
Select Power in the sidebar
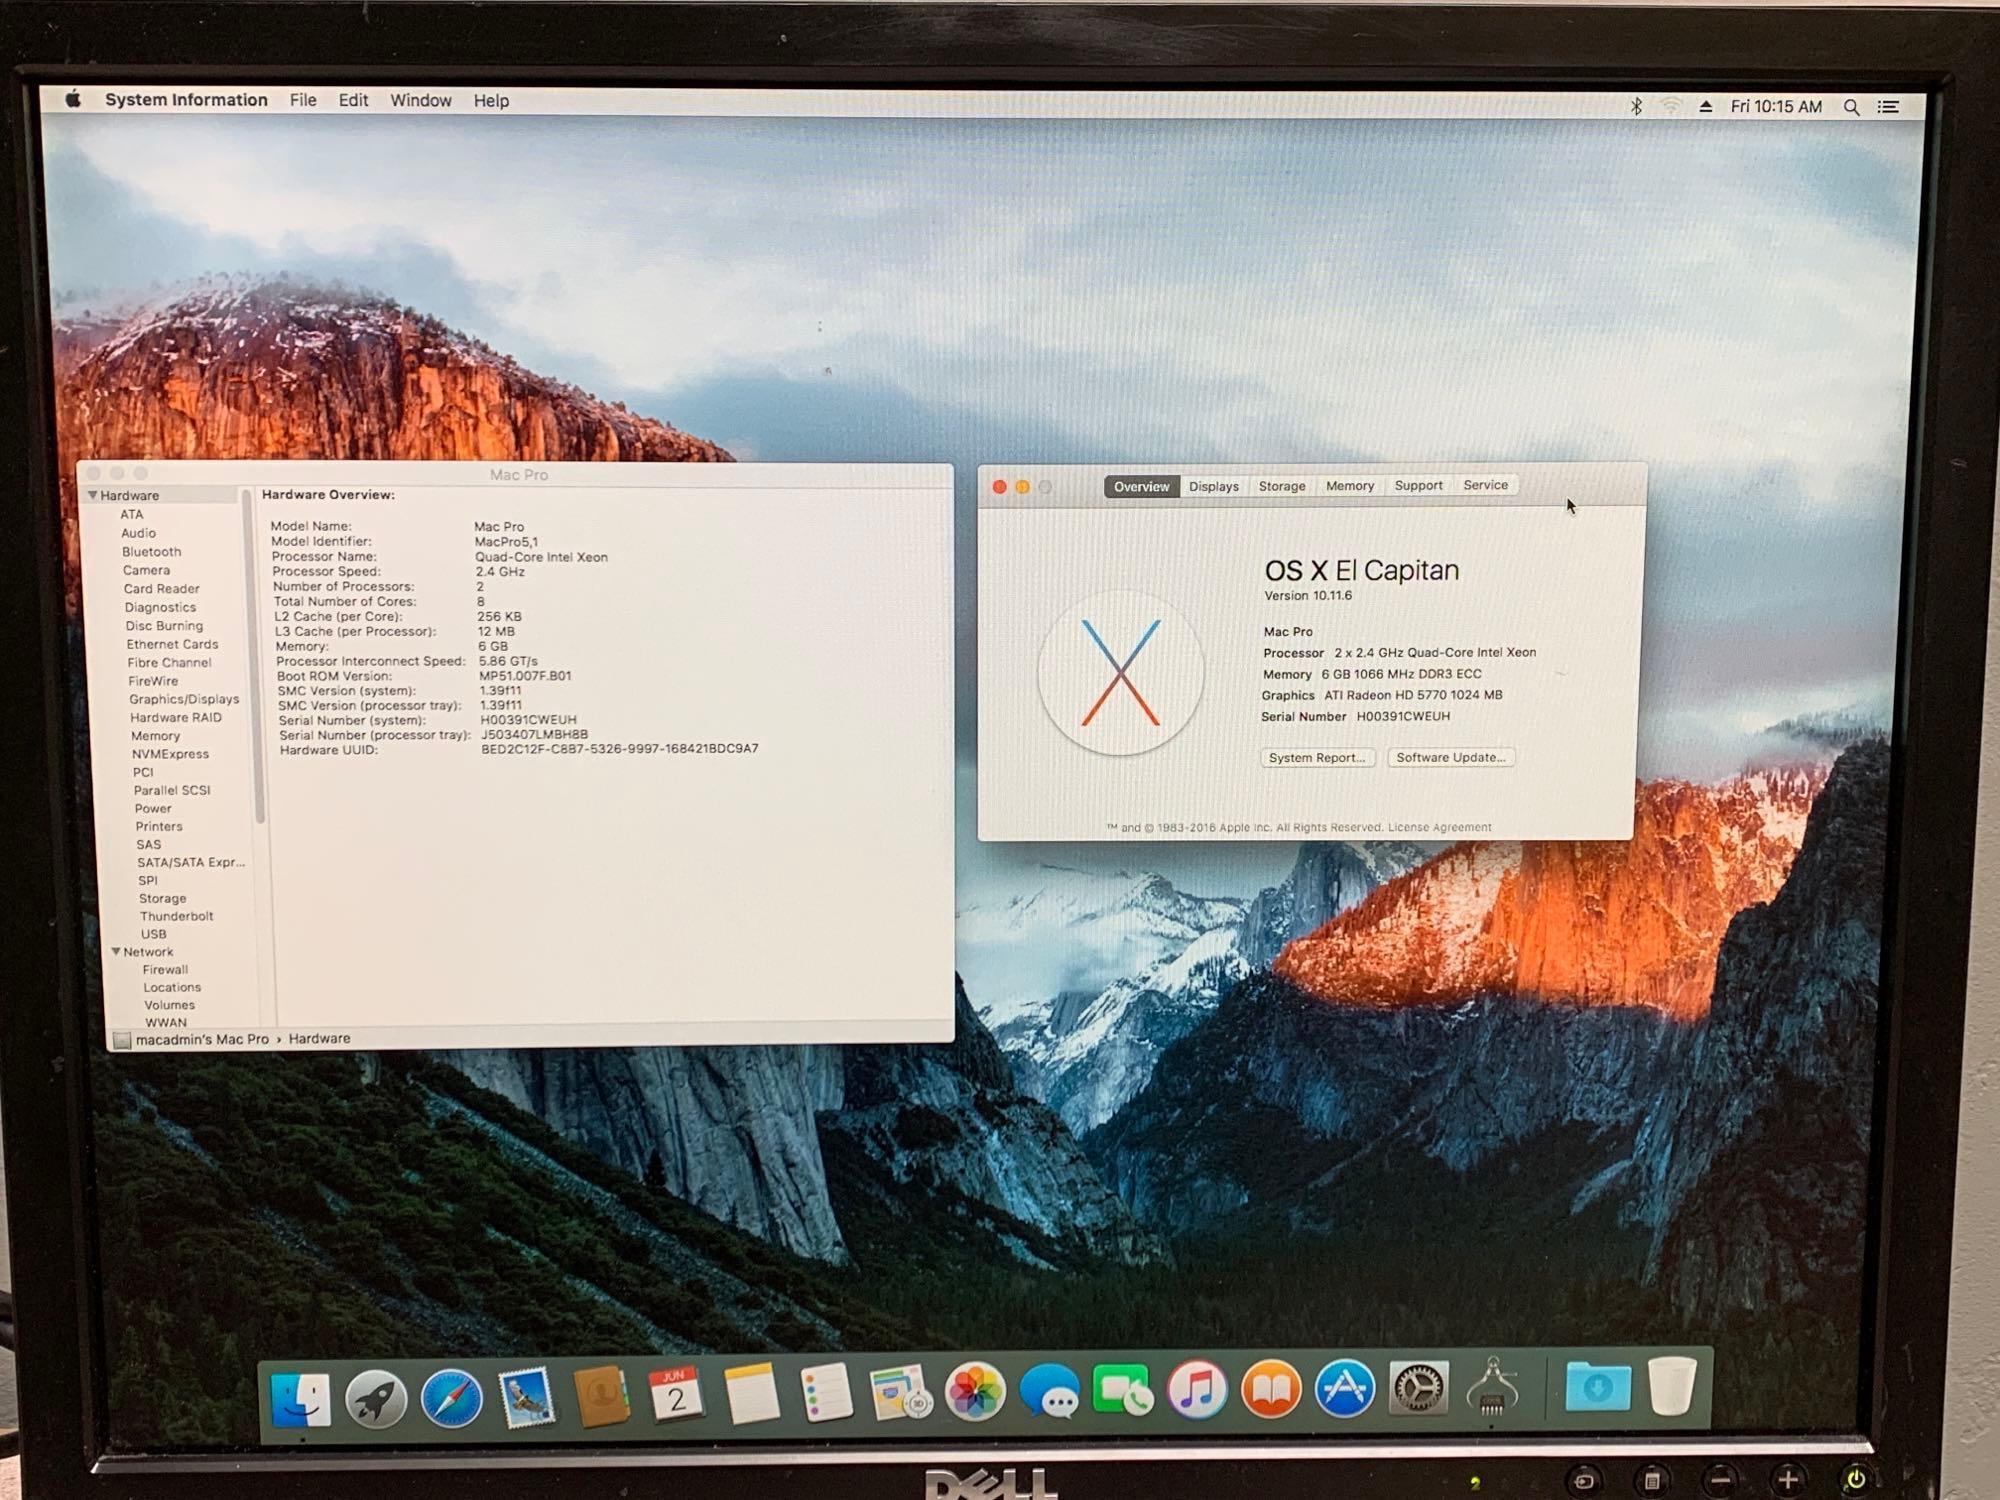pyautogui.click(x=153, y=808)
